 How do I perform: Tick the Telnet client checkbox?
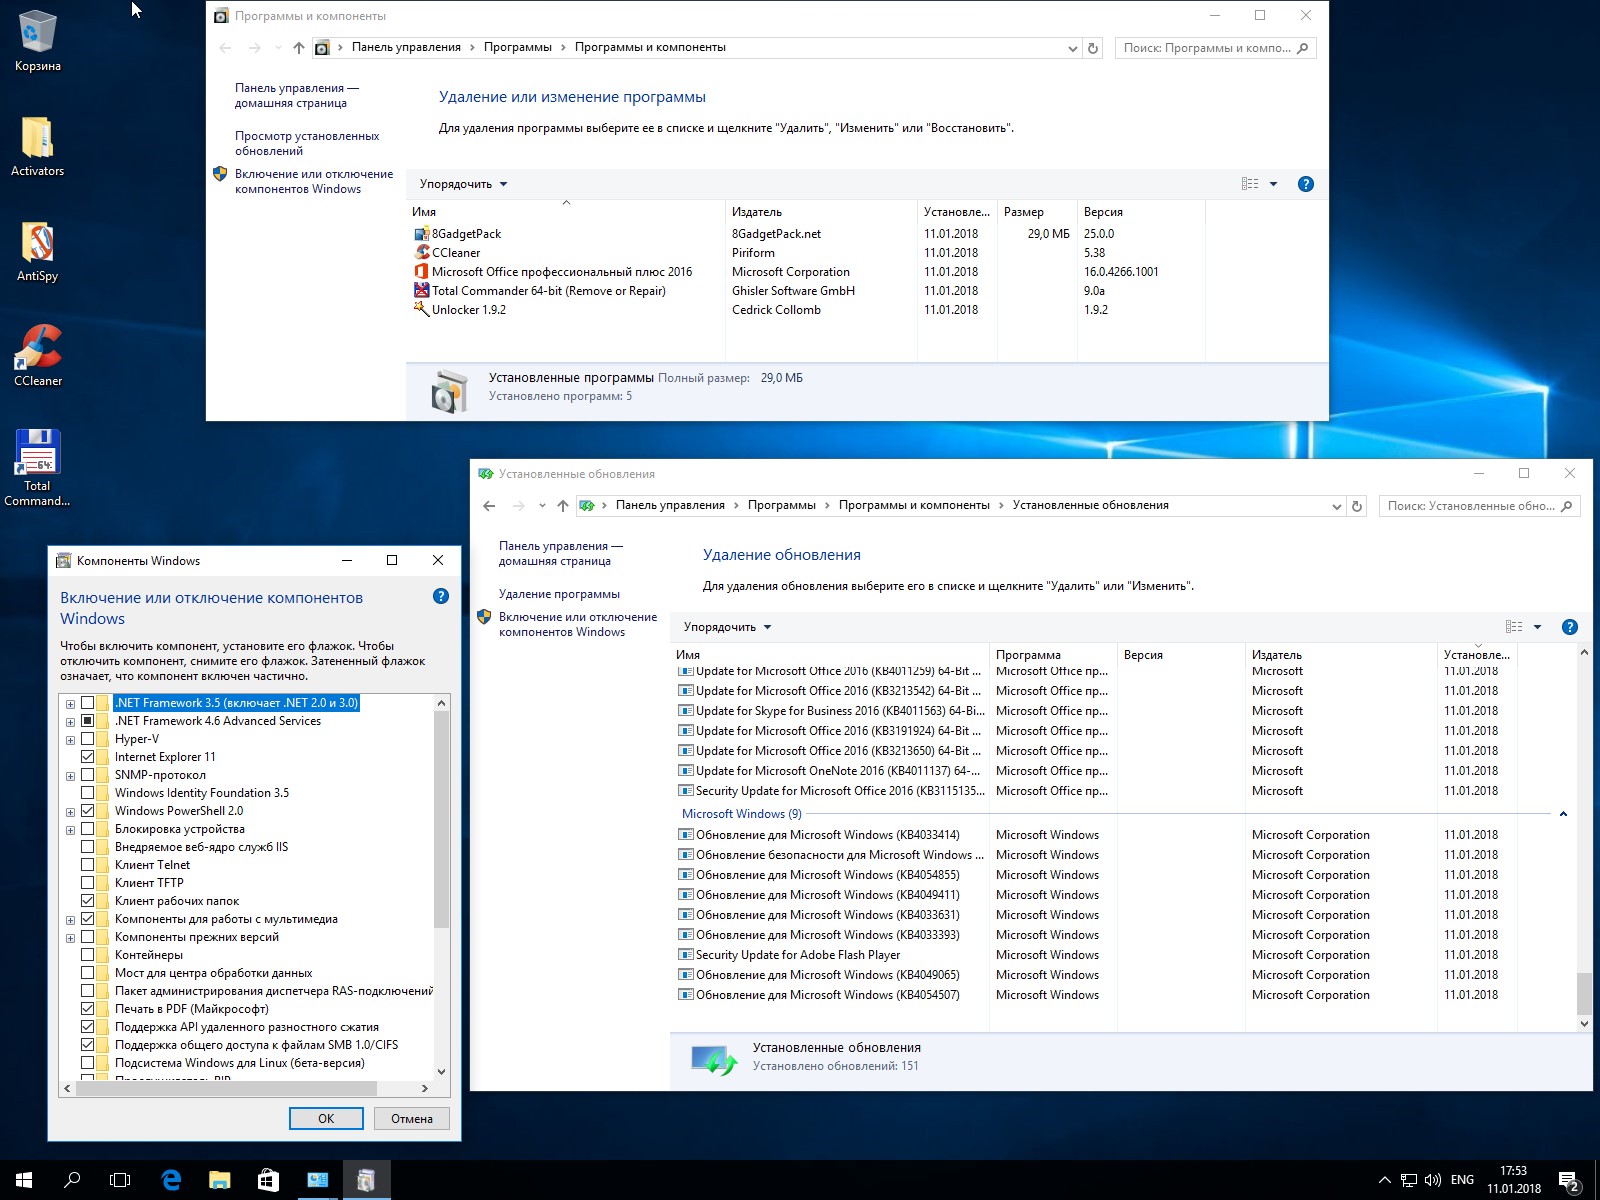pyautogui.click(x=88, y=865)
